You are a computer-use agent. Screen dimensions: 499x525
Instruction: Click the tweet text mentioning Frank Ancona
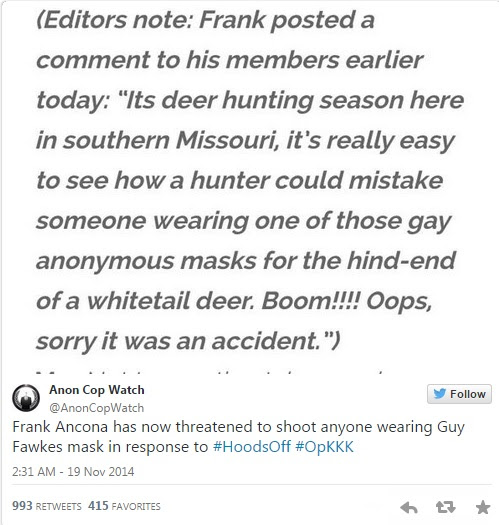(x=238, y=437)
